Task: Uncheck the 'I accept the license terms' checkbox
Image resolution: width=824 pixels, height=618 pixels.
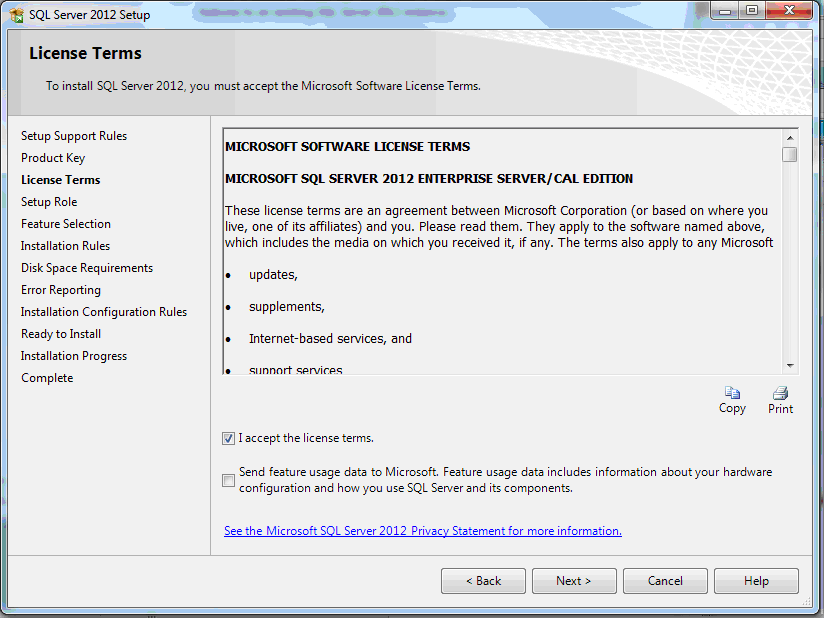Action: coord(229,438)
